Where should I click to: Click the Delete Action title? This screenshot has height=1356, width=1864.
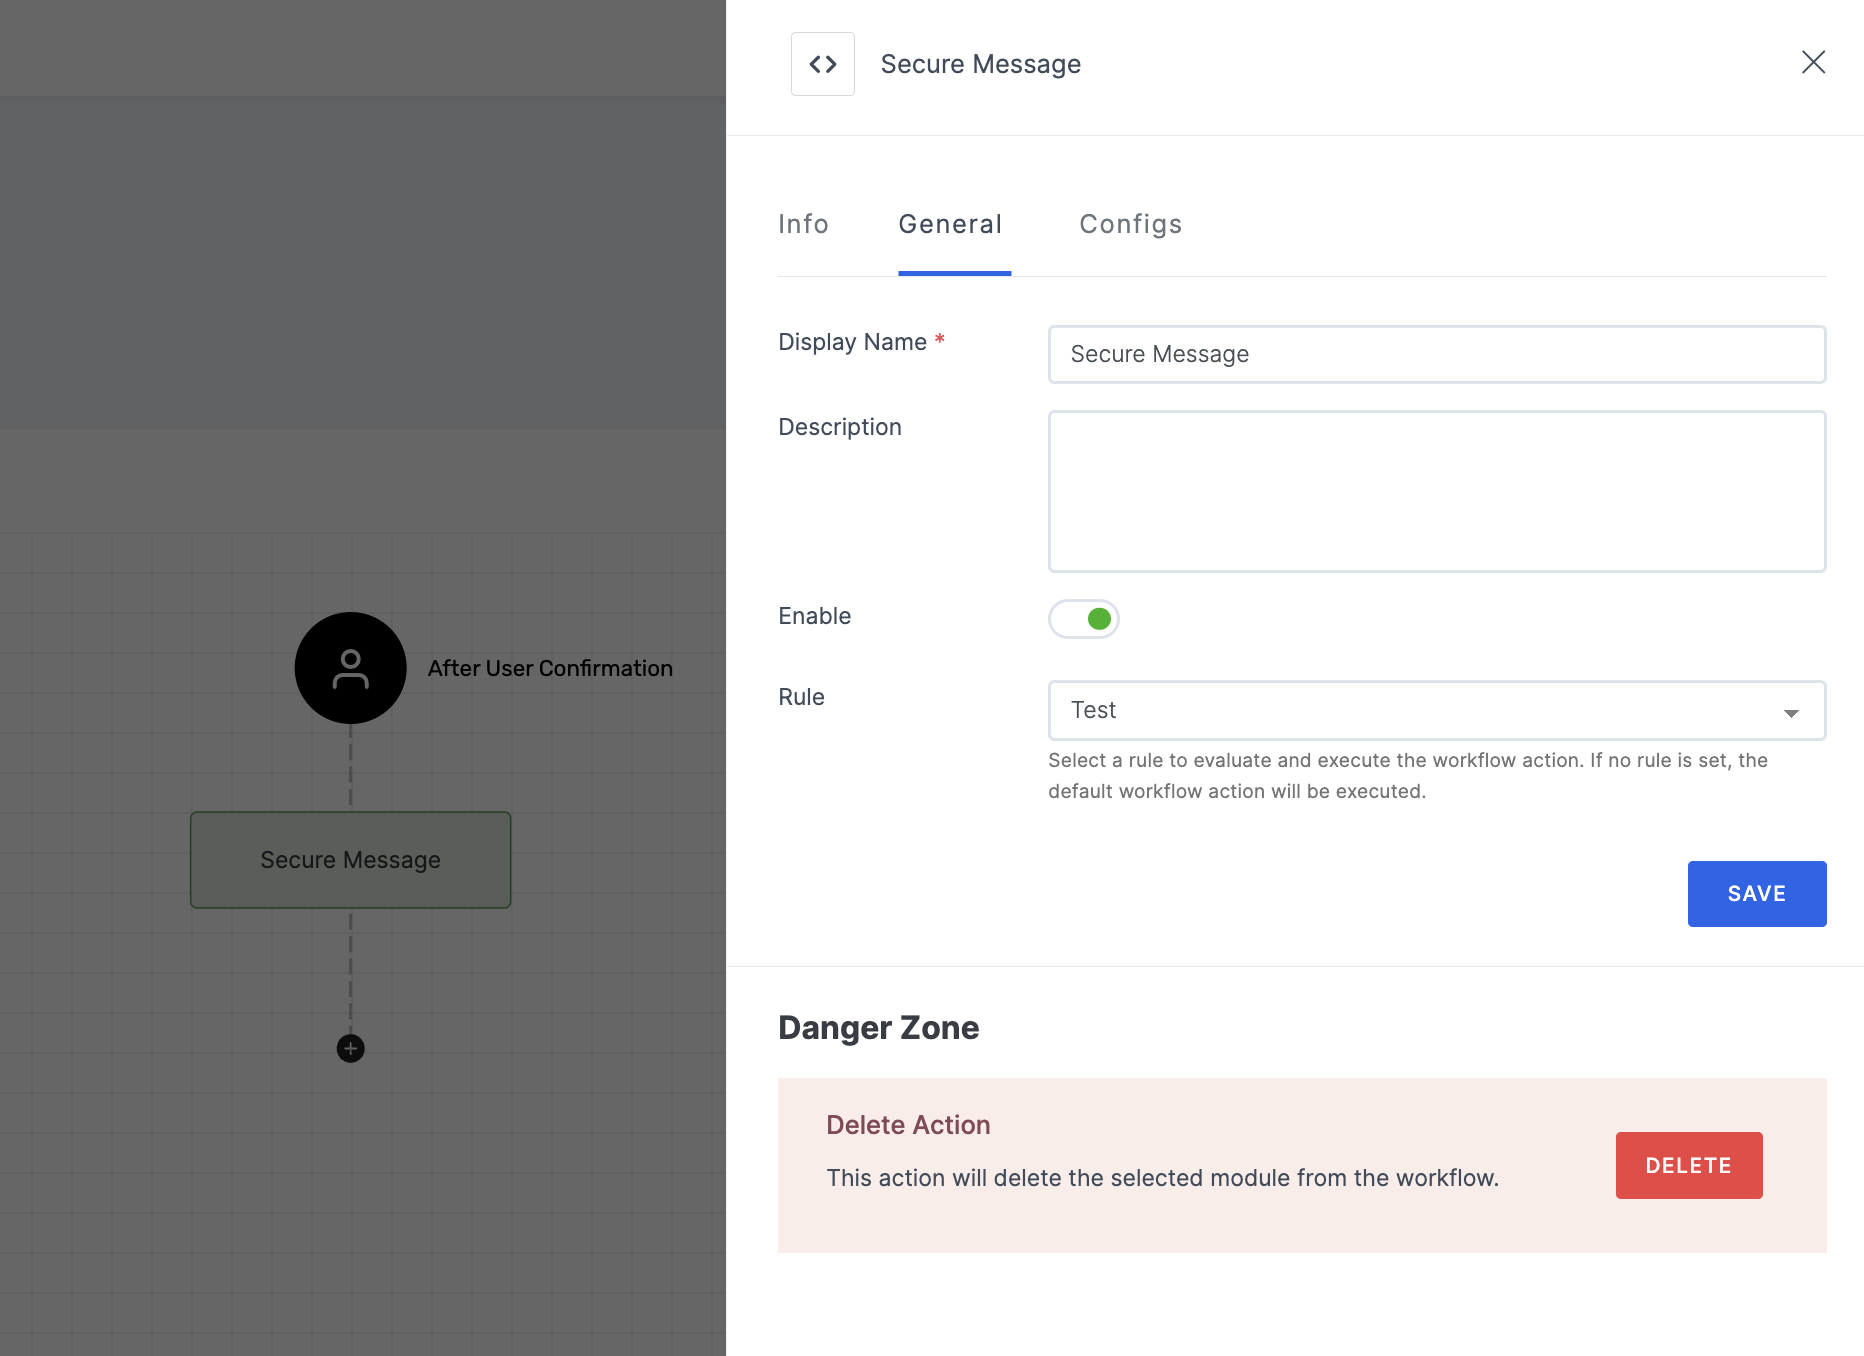(908, 1125)
